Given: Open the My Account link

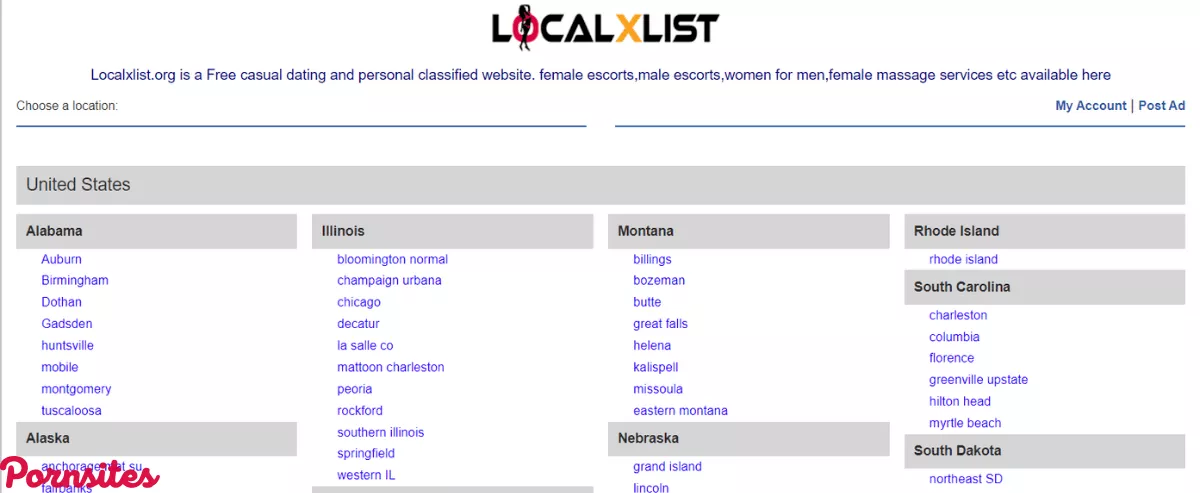Looking at the screenshot, I should (1090, 106).
